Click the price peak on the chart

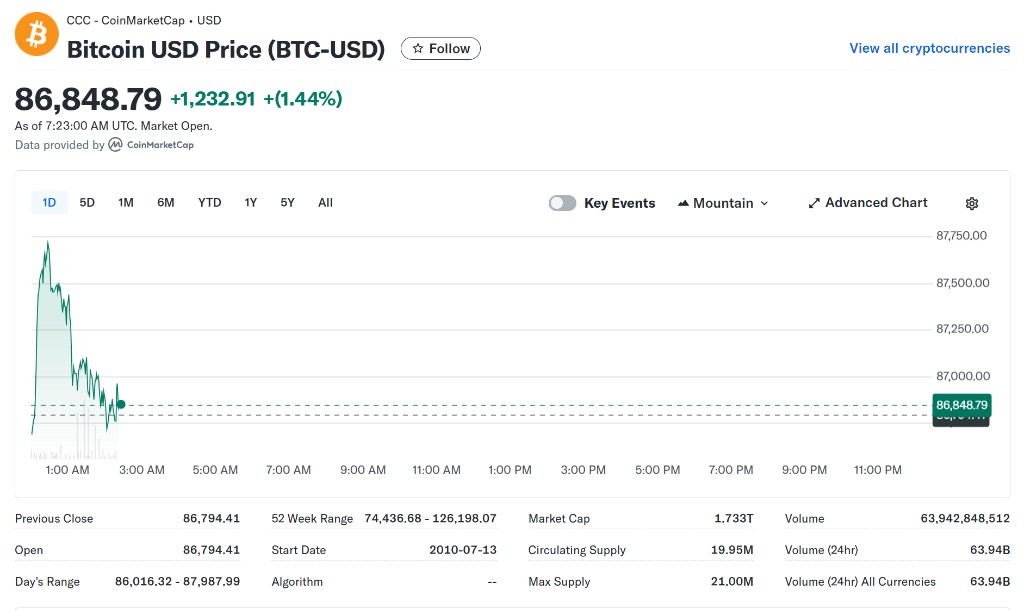46,242
